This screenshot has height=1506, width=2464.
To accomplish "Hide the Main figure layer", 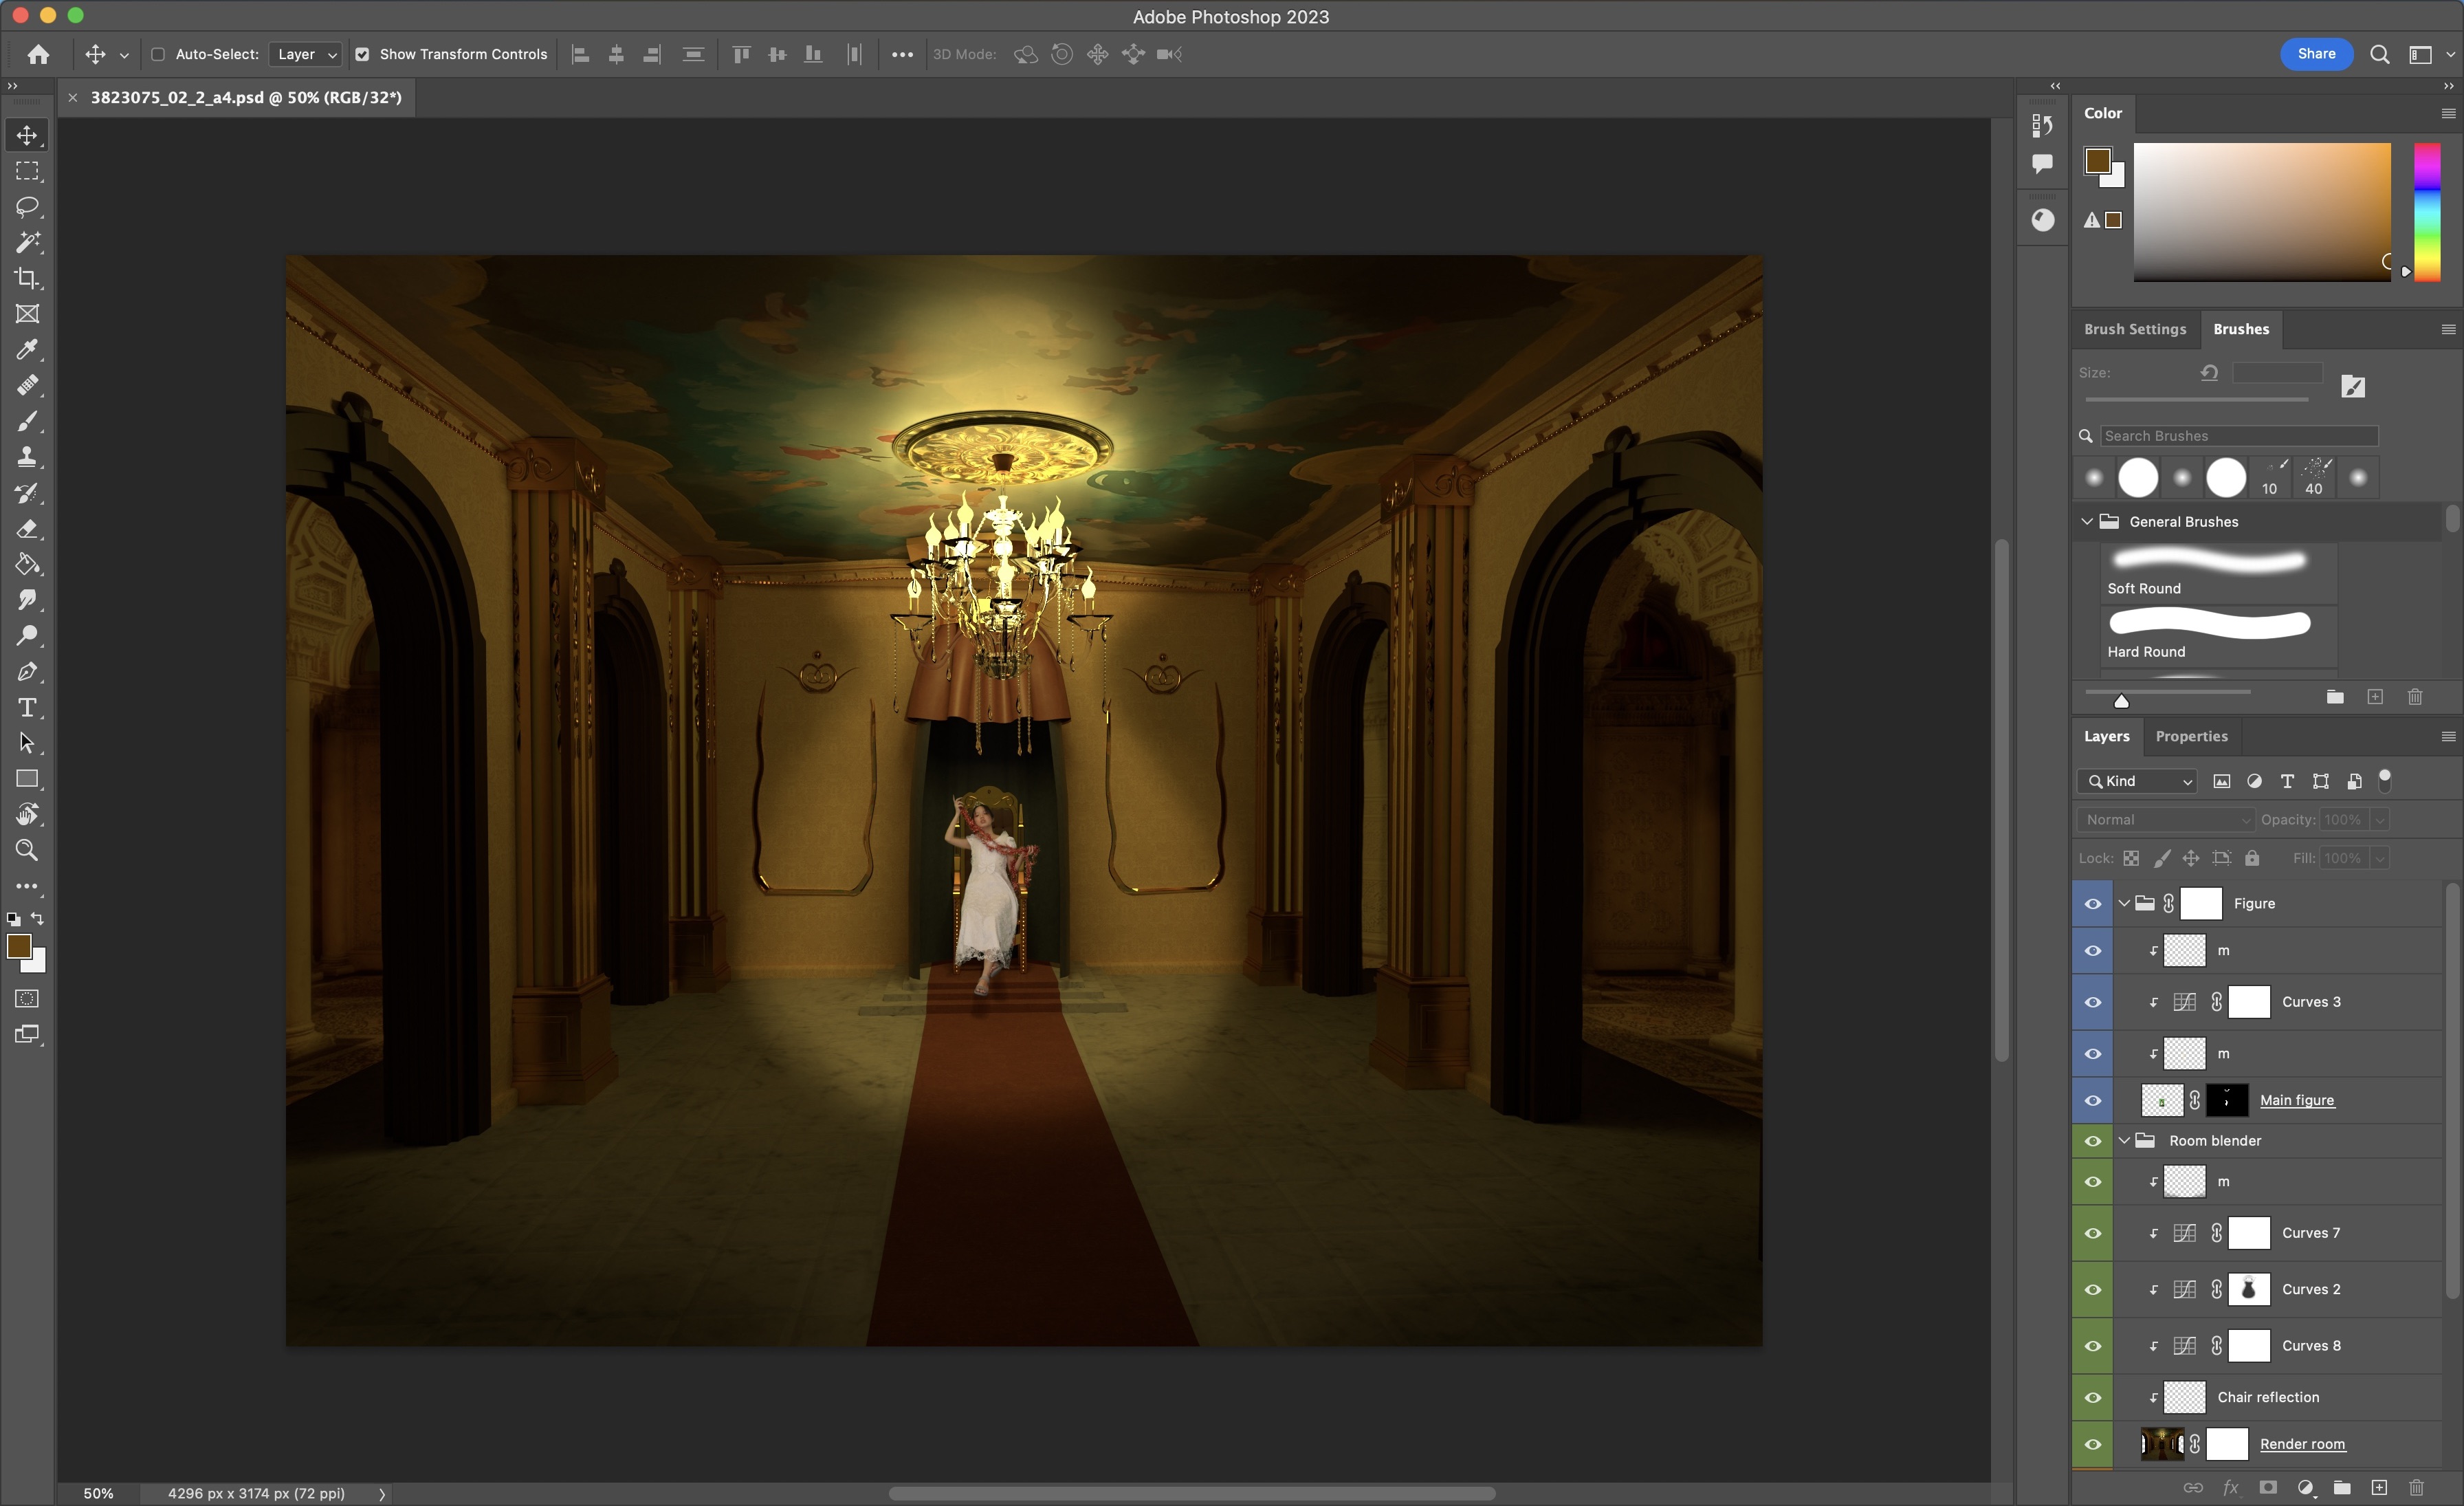I will point(2092,1100).
